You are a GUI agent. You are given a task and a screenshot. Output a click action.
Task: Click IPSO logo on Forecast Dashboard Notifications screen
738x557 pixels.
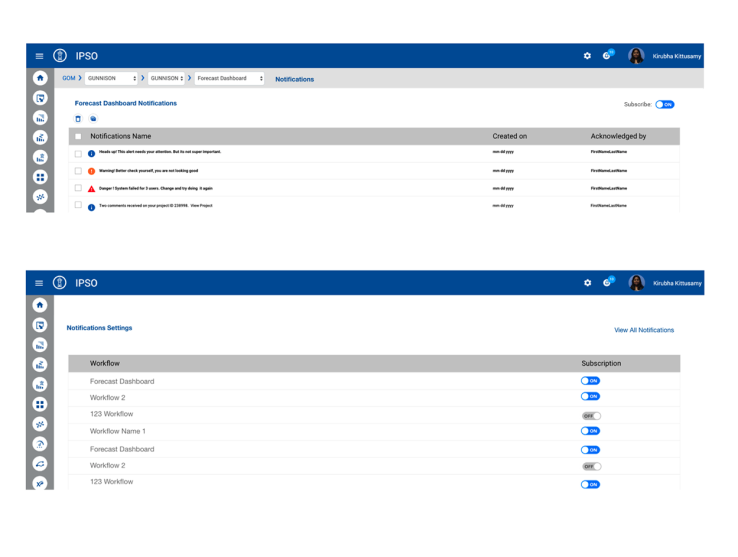pyautogui.click(x=60, y=56)
